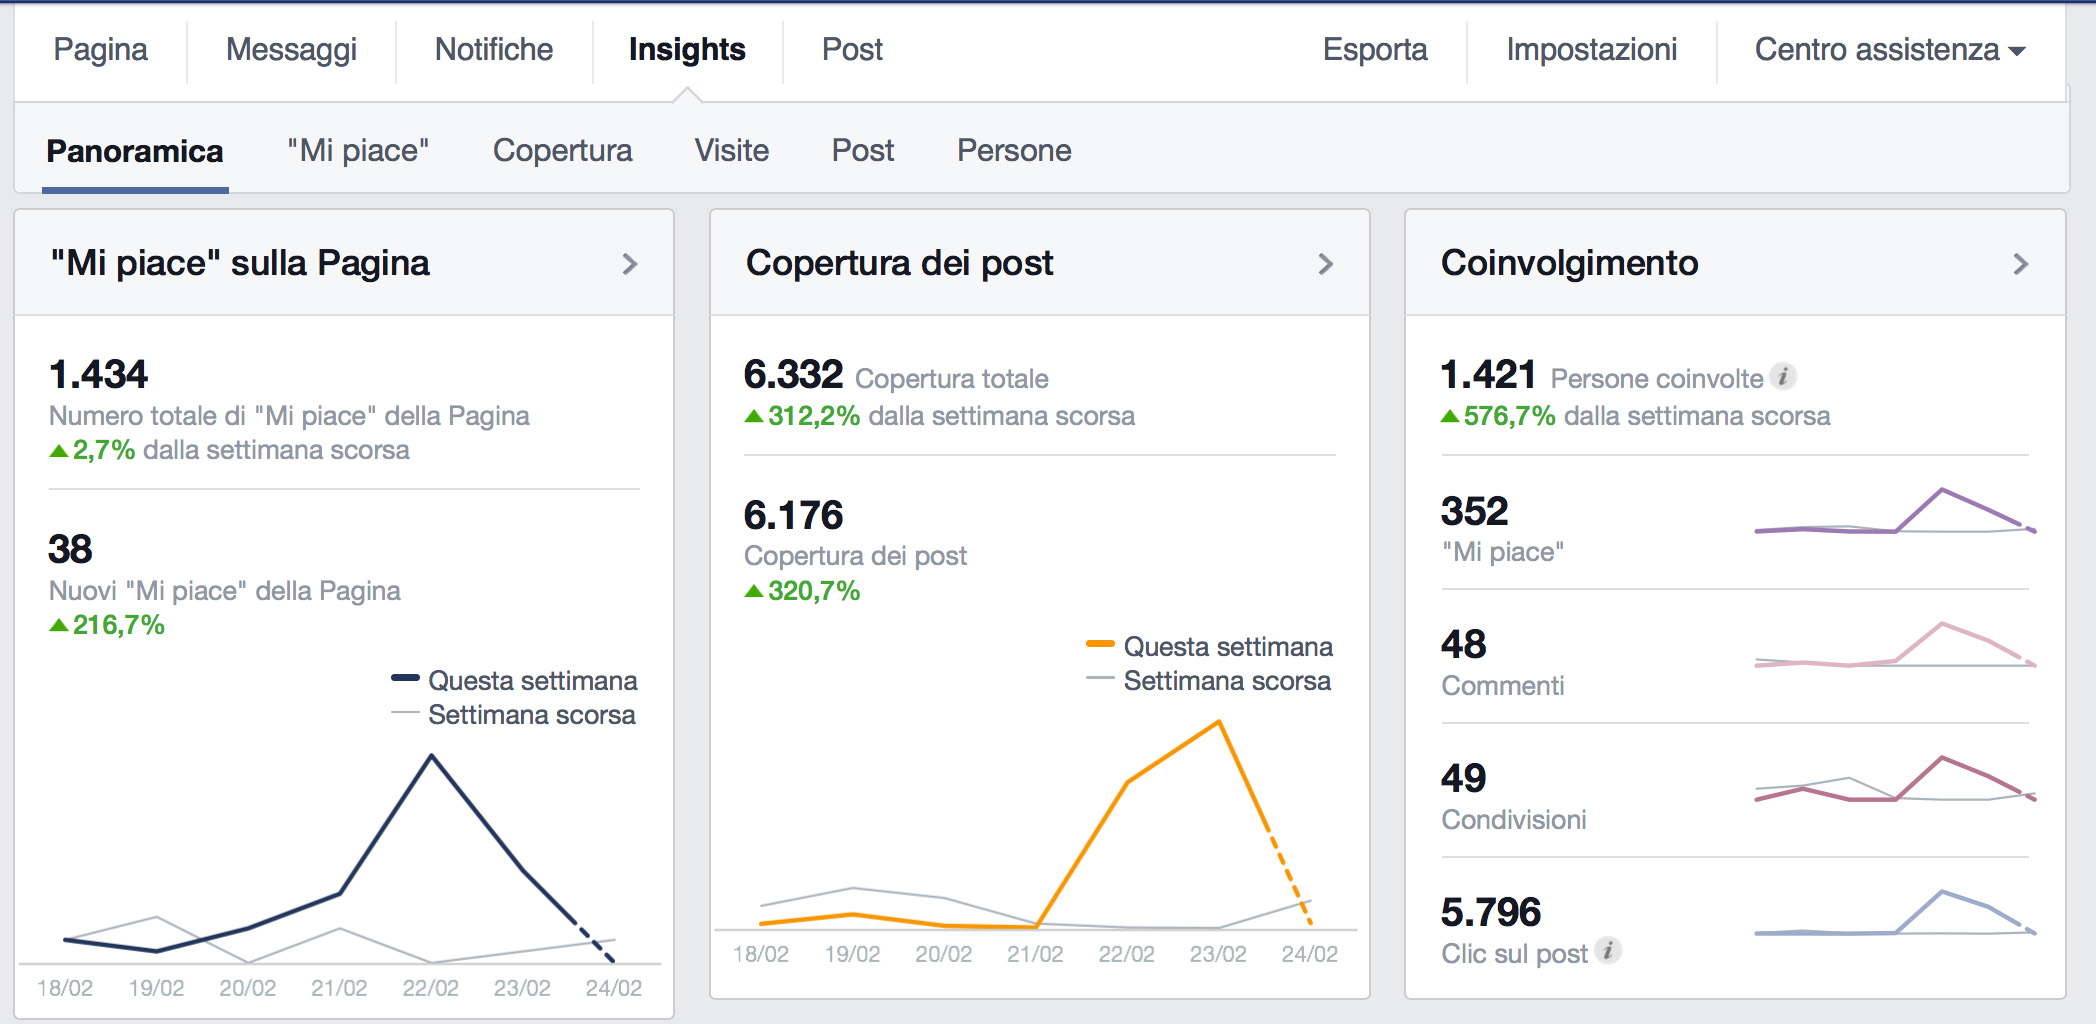Expand the Centro assistenza dropdown
The width and height of the screenshot is (2096, 1024).
1890,49
